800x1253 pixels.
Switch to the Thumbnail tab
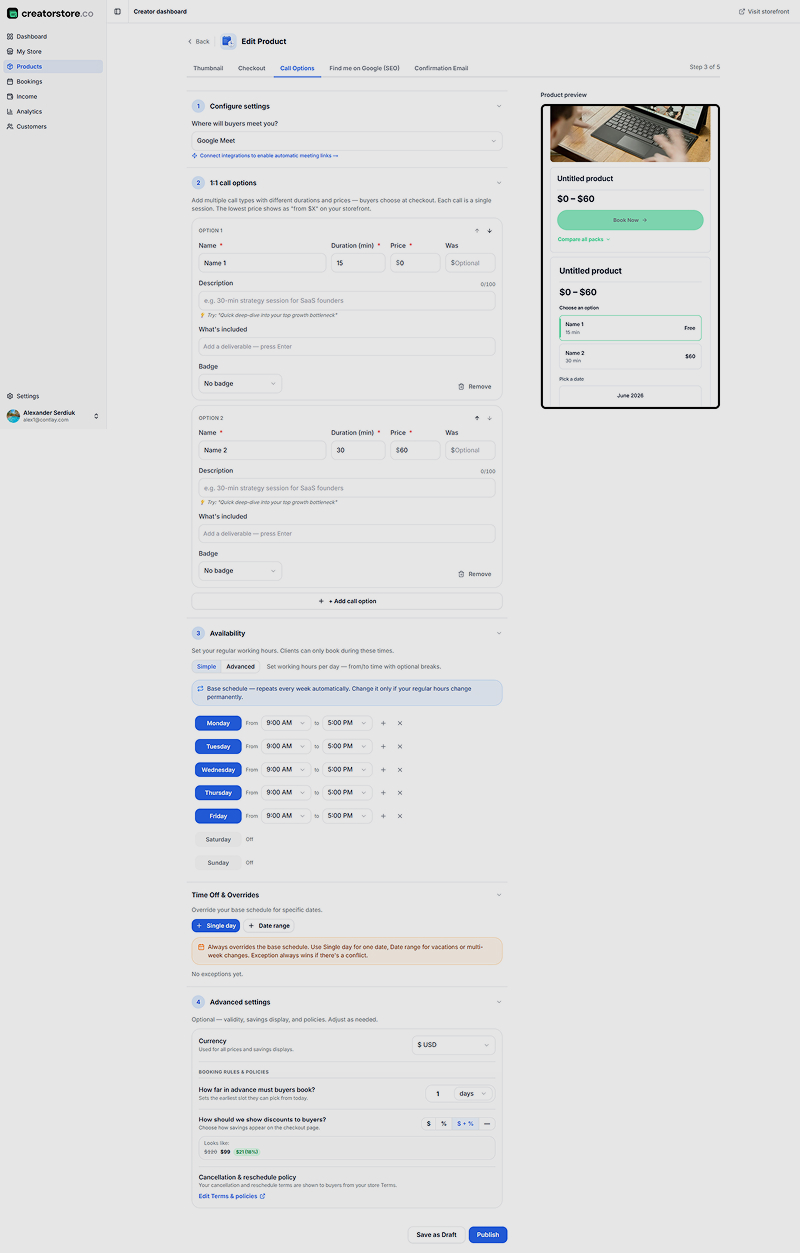pos(208,68)
